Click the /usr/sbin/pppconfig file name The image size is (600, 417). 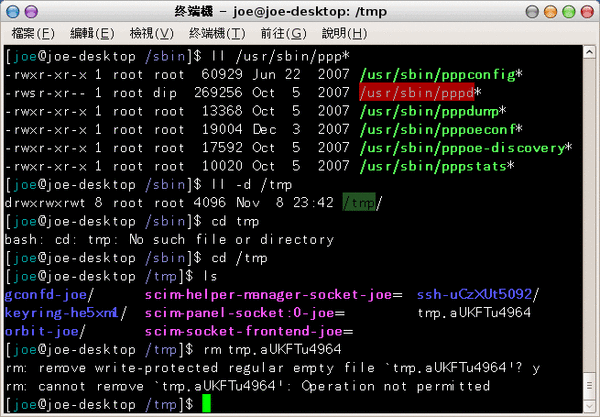(x=437, y=74)
